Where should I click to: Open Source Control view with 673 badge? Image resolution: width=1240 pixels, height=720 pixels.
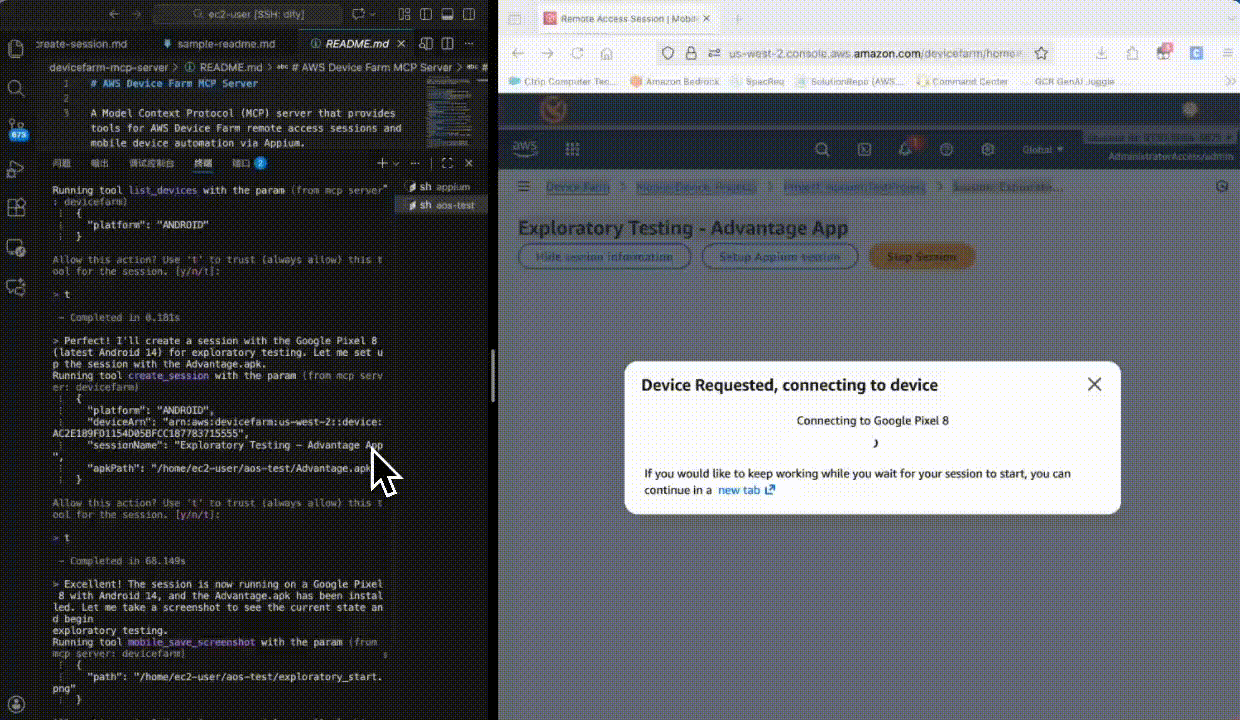(x=15, y=129)
